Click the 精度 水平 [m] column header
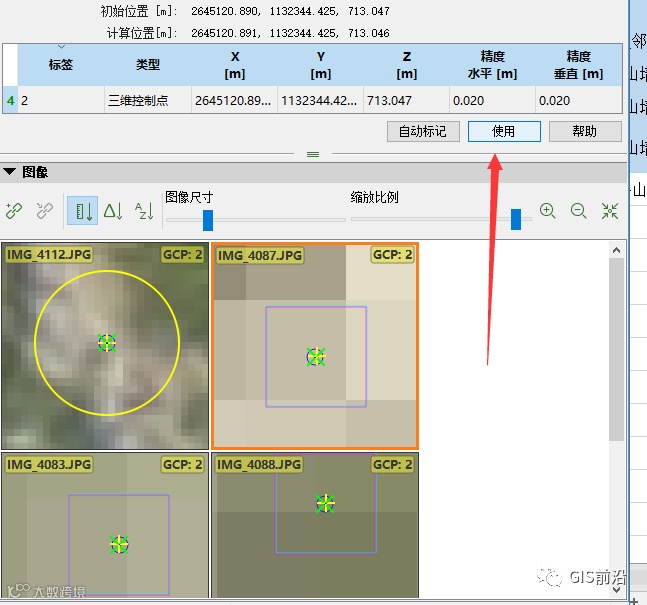The image size is (647, 605). [492, 65]
